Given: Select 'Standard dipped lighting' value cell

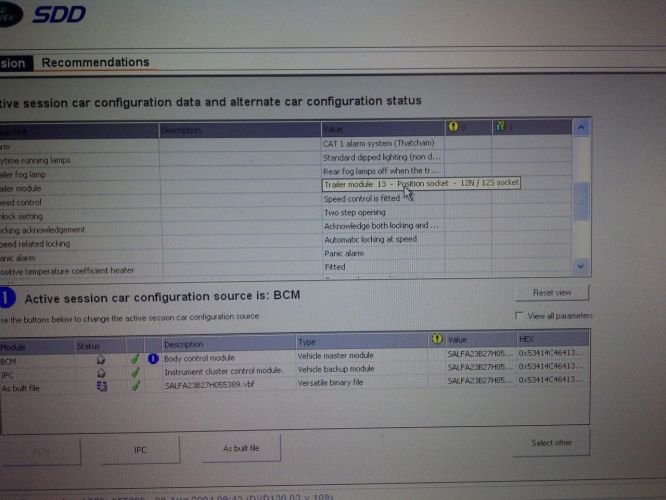Looking at the screenshot, I should coord(381,157).
